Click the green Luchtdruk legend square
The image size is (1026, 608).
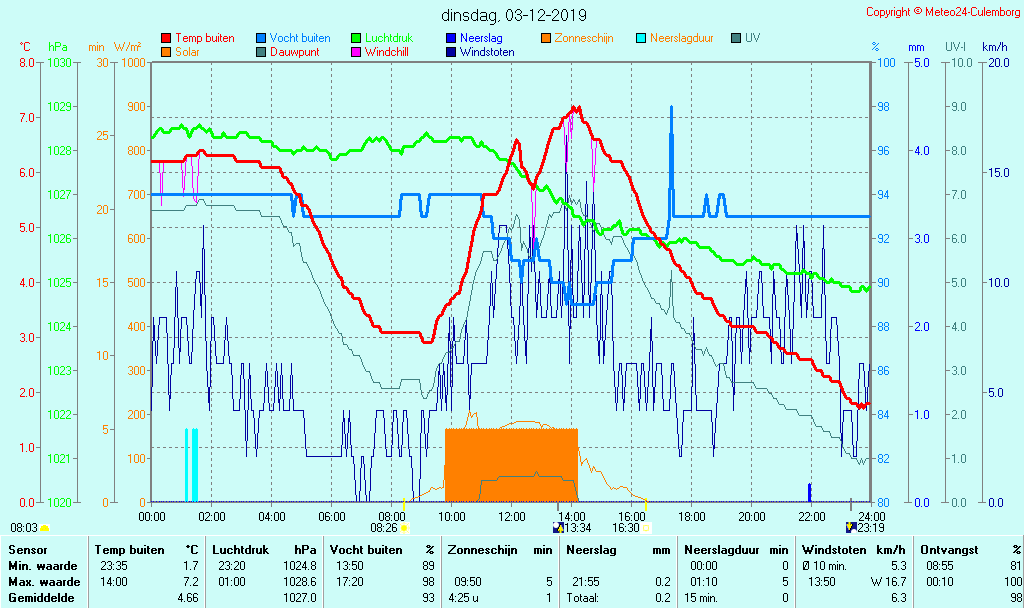[356, 38]
